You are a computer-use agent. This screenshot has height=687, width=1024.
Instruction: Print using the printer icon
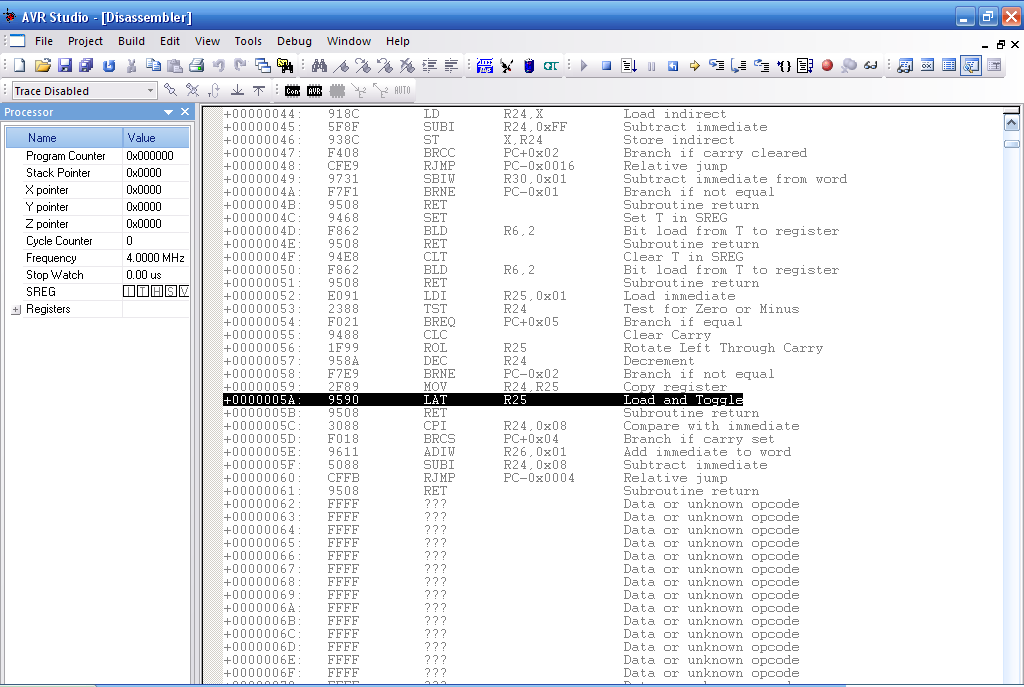[197, 65]
